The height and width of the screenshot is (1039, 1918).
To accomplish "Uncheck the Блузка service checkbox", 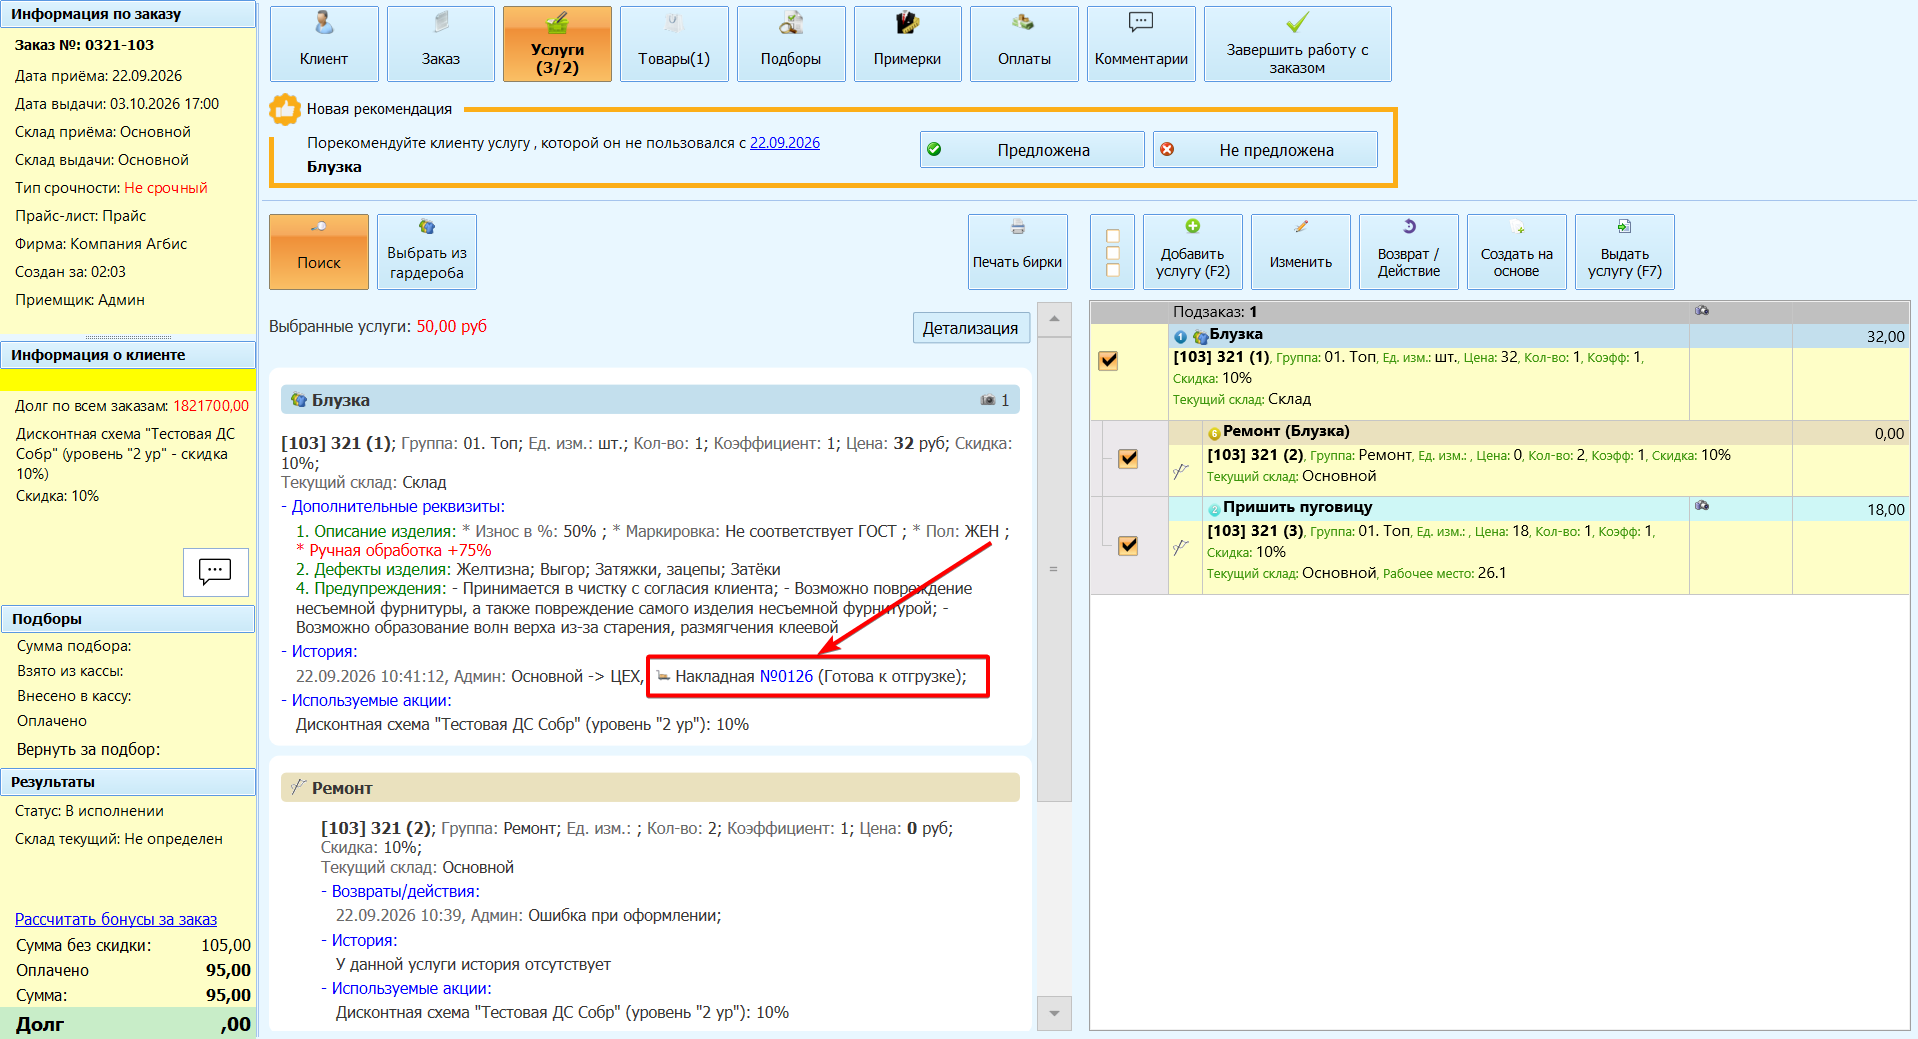I will 1108,360.
